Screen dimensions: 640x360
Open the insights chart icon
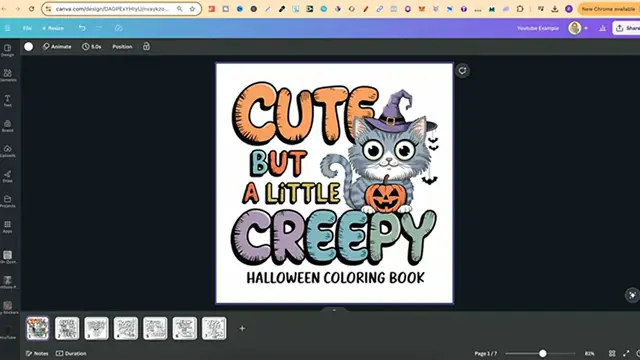click(602, 28)
